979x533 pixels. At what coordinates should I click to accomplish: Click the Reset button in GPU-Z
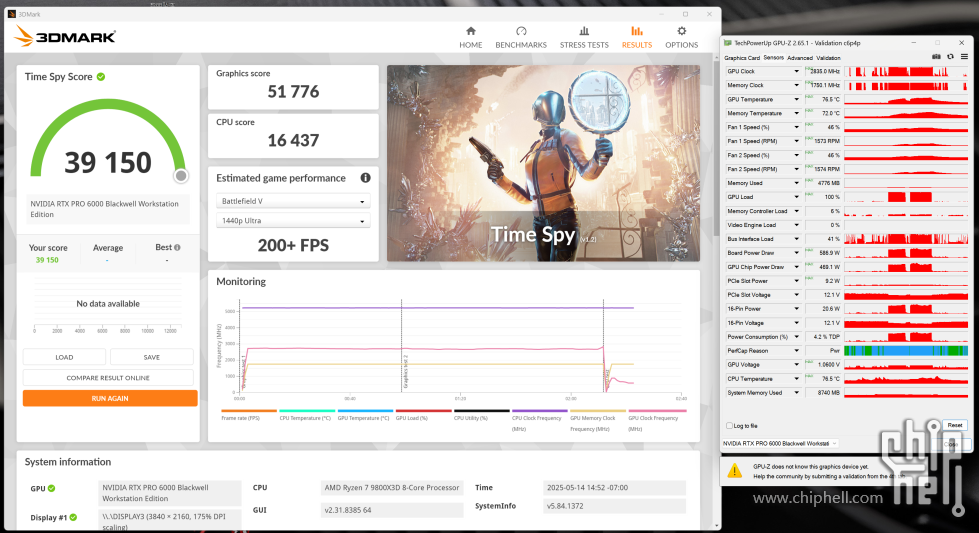(x=955, y=425)
